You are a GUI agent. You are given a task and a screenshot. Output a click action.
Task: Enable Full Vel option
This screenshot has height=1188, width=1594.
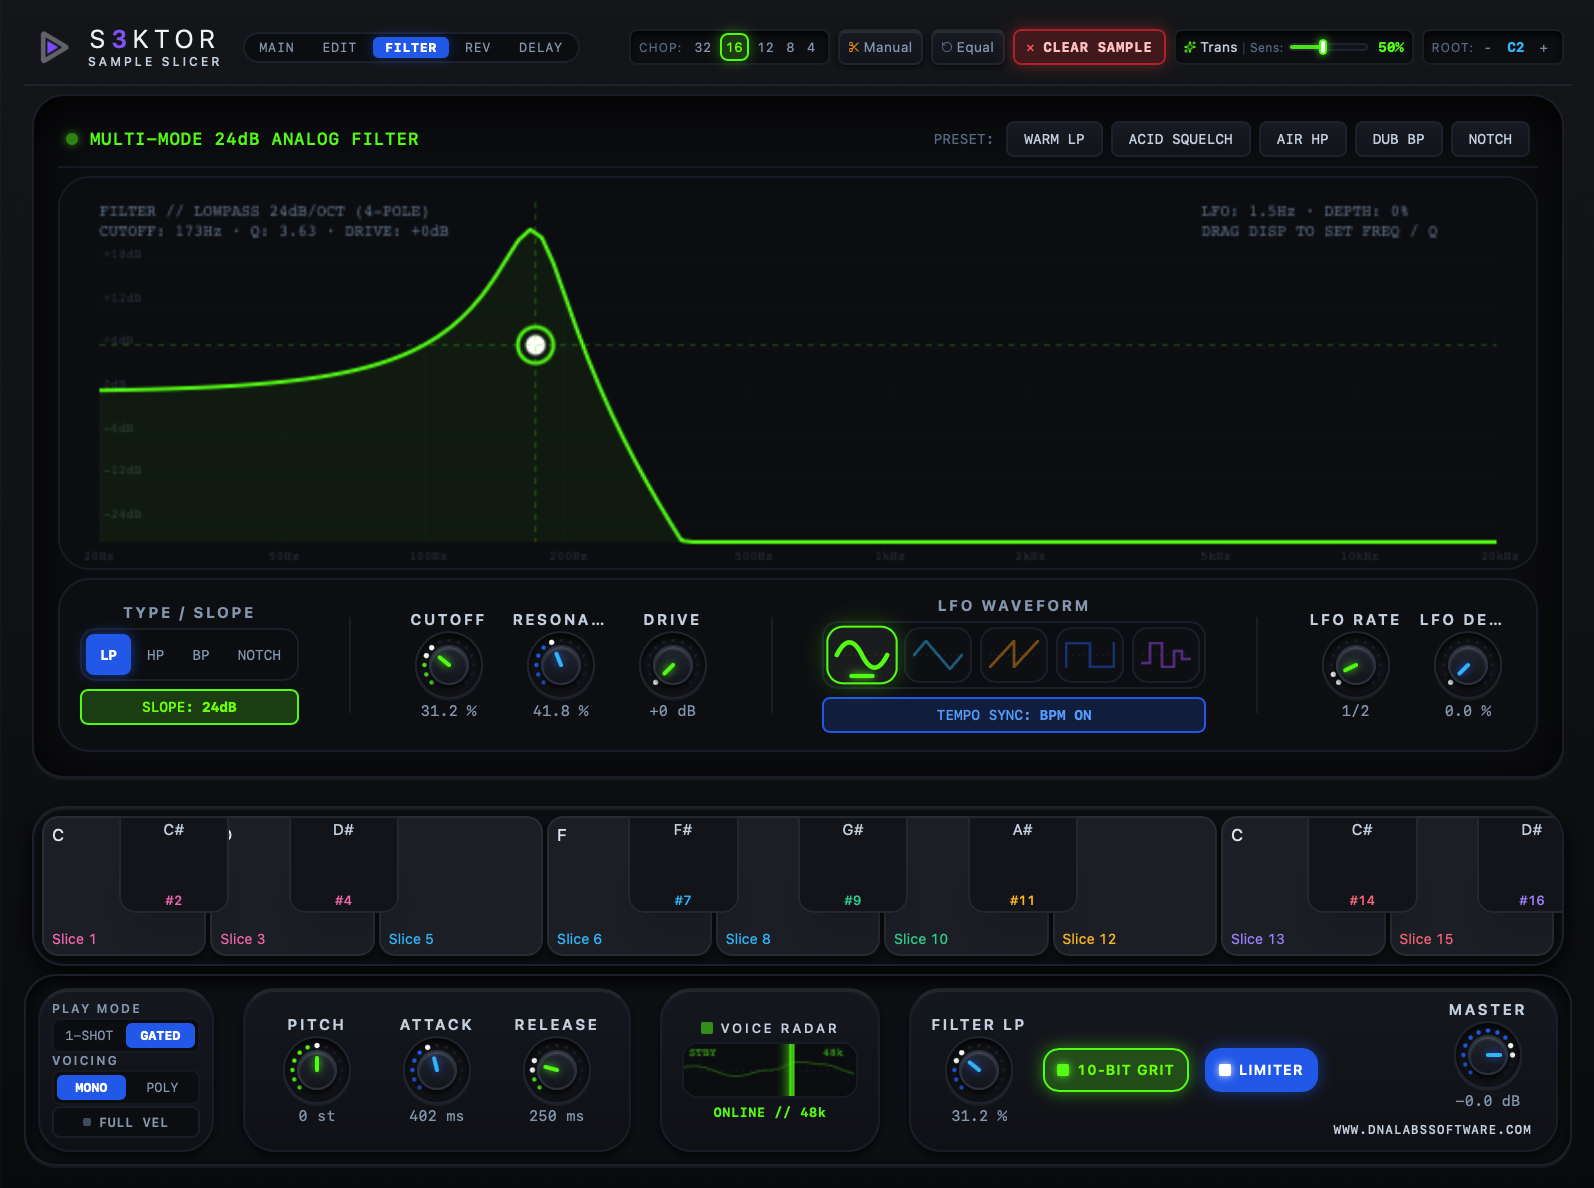[126, 1122]
